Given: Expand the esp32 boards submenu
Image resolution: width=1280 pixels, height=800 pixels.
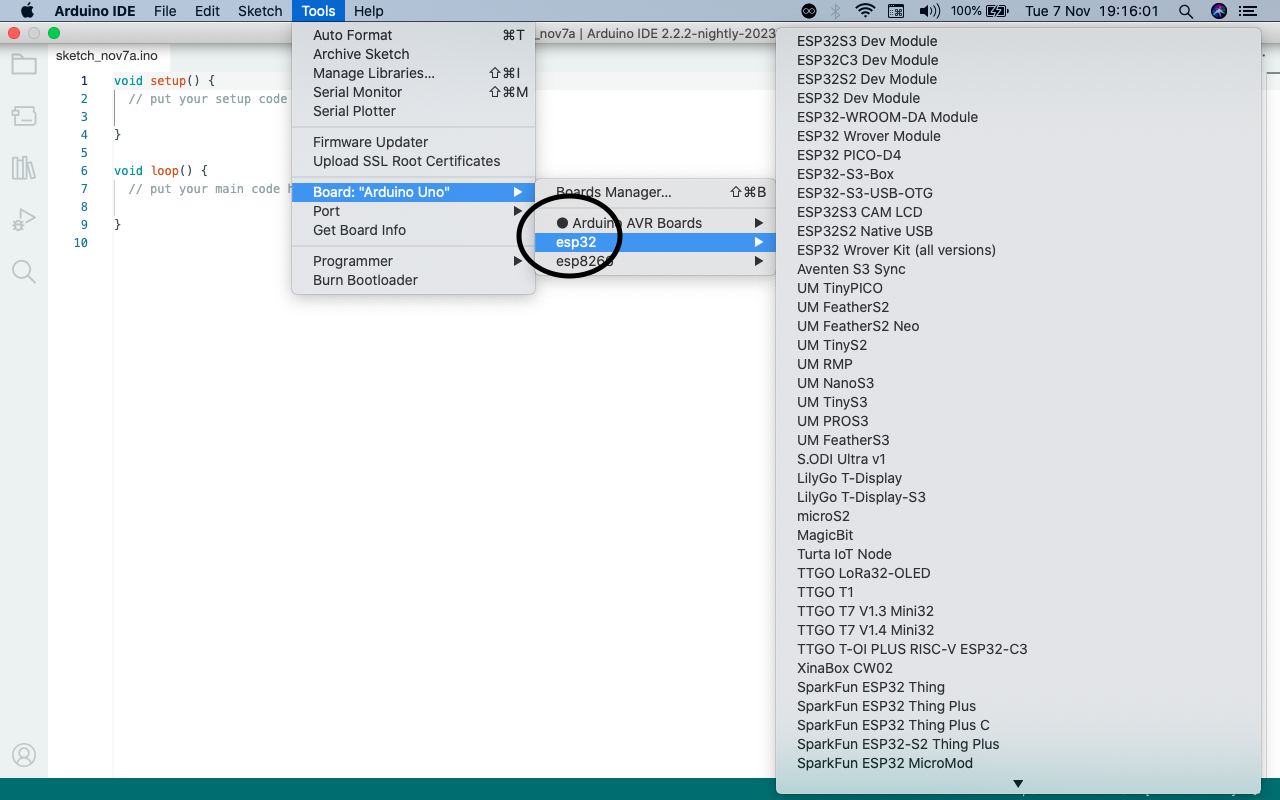Looking at the screenshot, I should click(x=655, y=242).
